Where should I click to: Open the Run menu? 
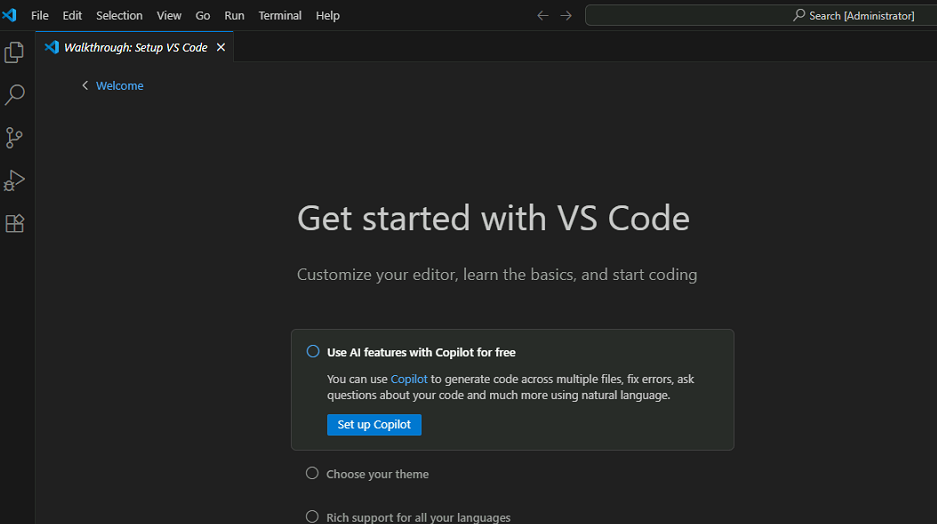234,16
